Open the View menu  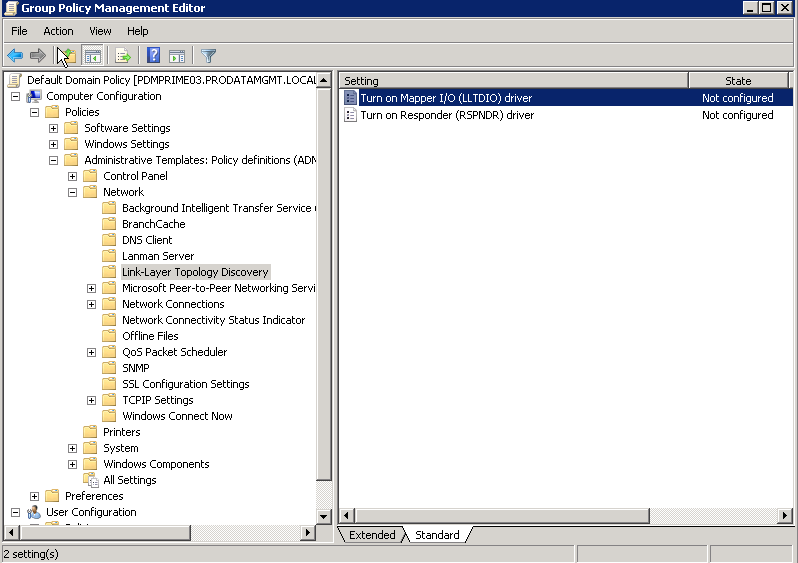point(100,31)
